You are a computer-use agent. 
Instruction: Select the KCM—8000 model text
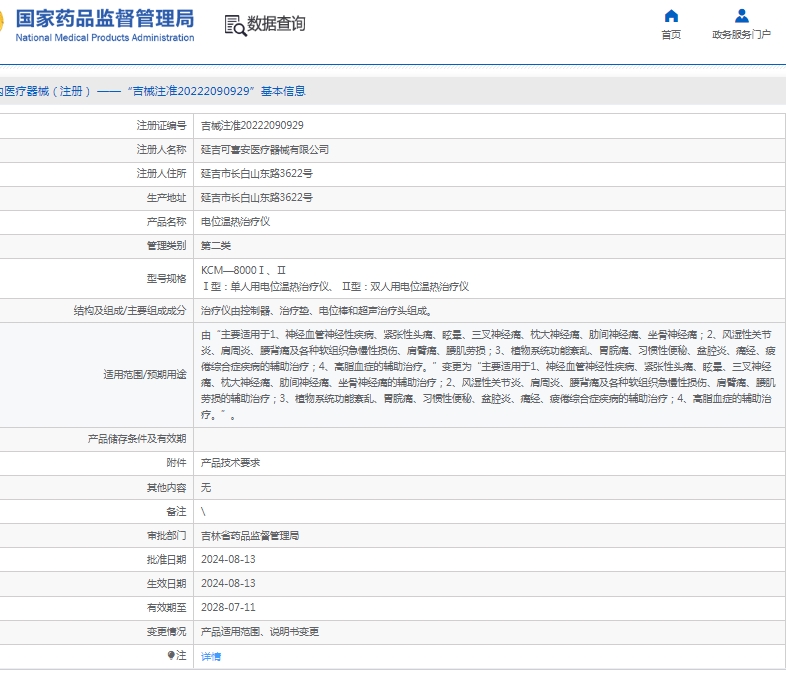pyautogui.click(x=243, y=270)
